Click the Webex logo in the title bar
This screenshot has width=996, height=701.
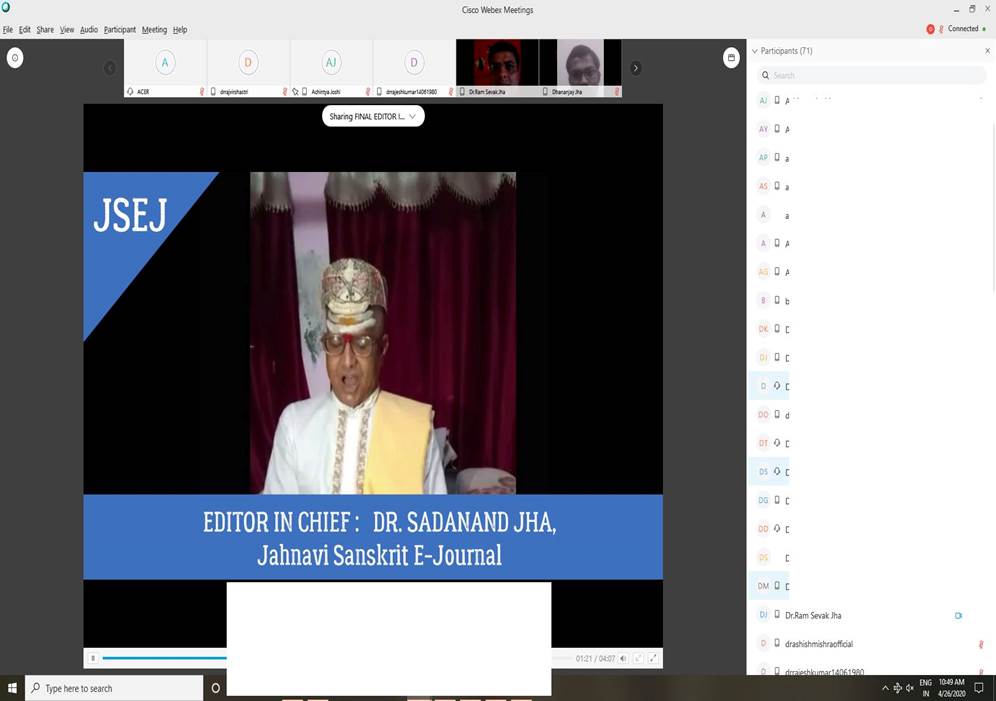click(x=6, y=7)
